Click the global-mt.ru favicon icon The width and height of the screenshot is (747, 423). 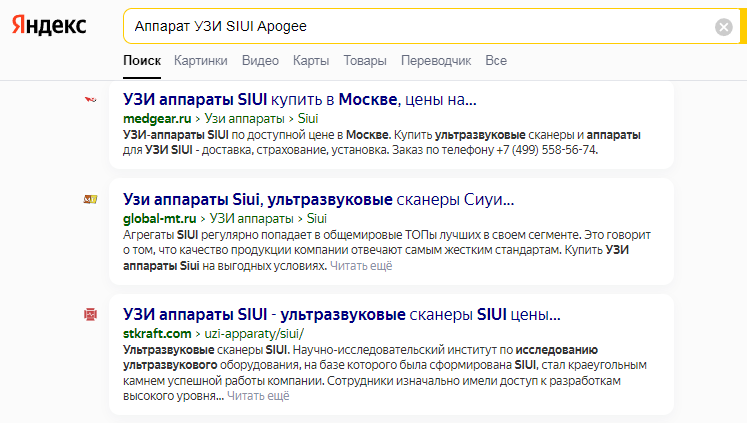point(90,199)
